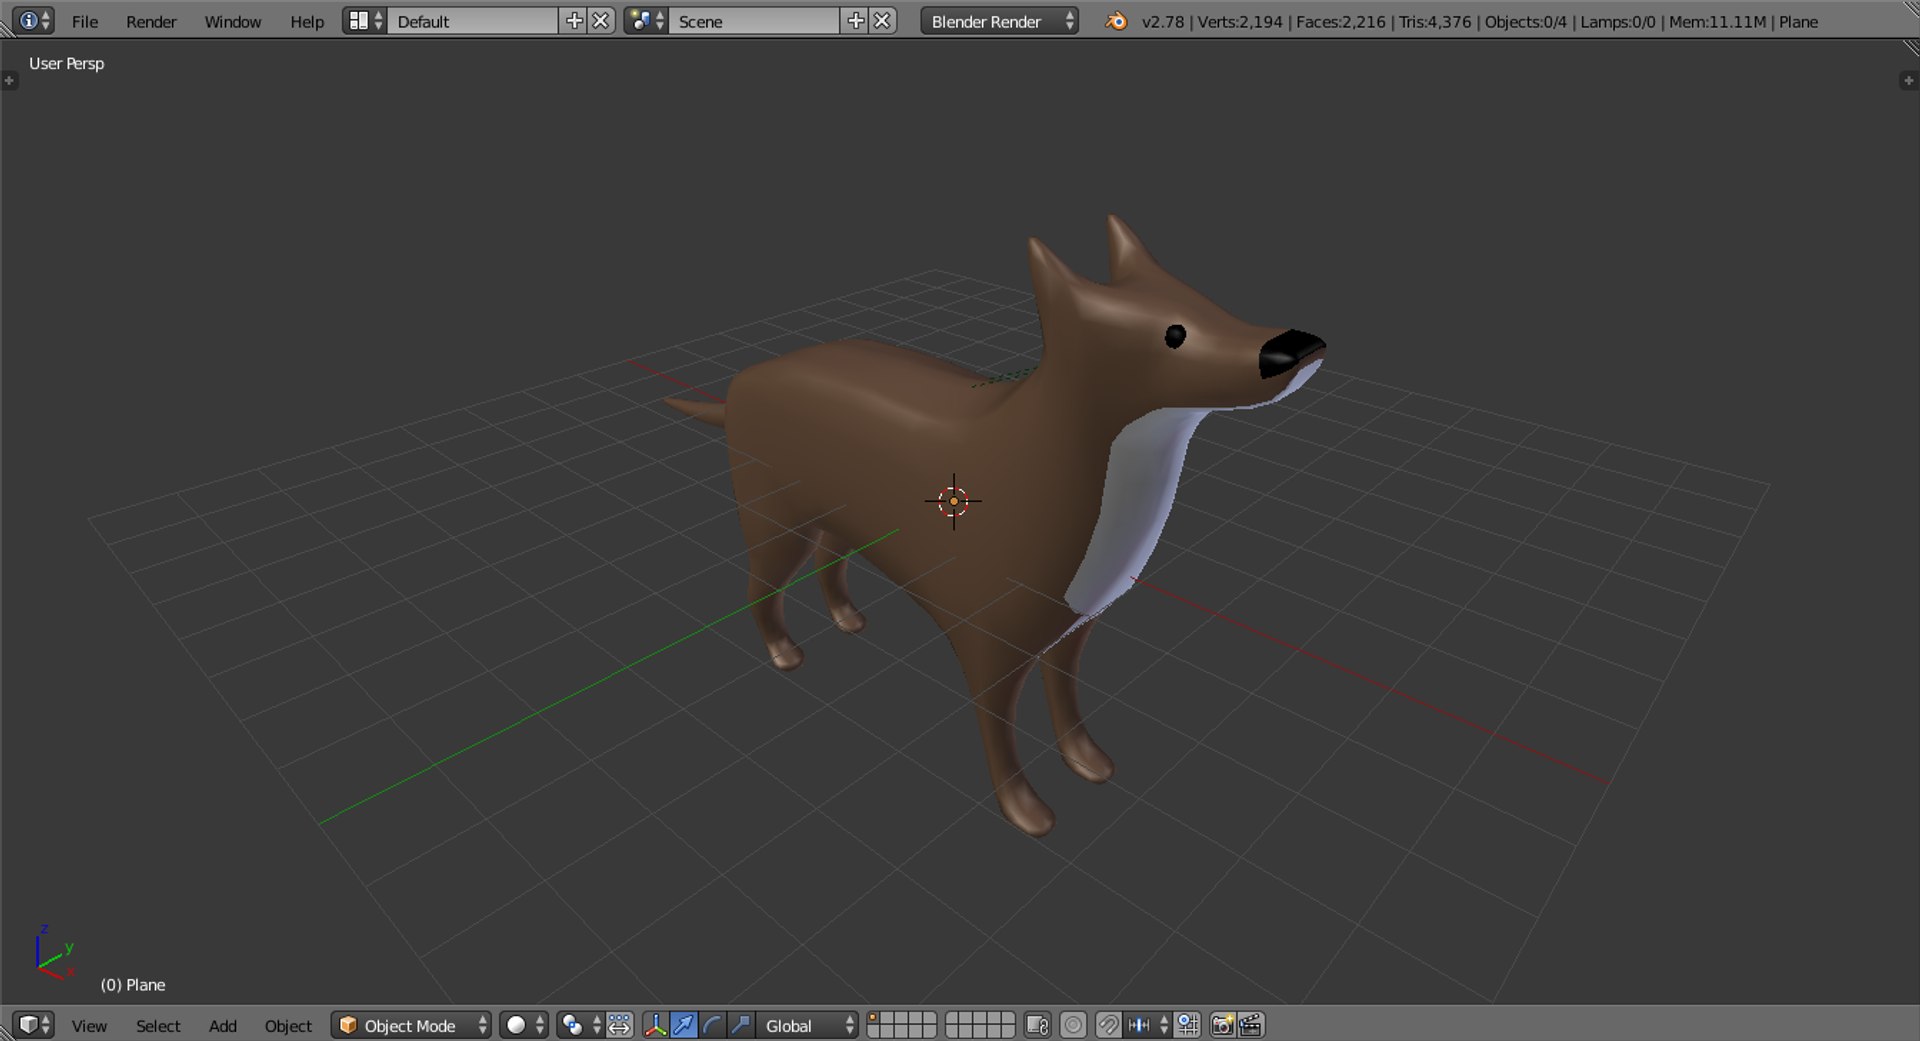Open the scene browser icon
This screenshot has width=1920, height=1041.
646,21
